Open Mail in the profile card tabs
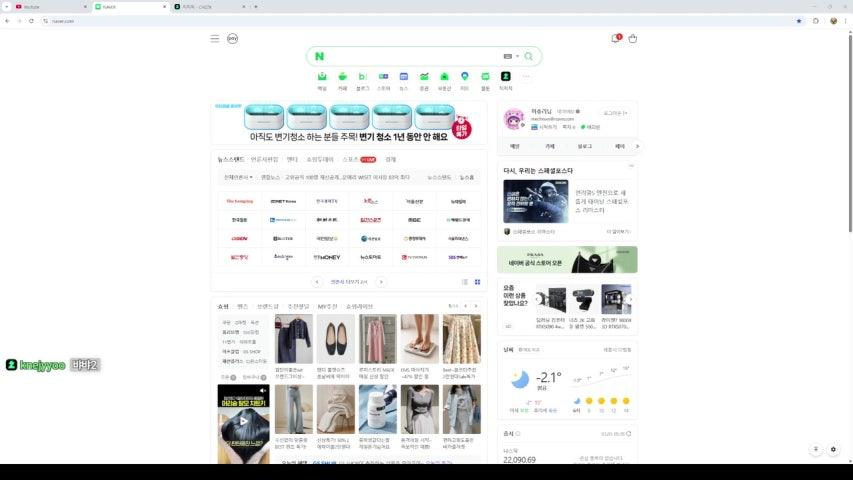The width and height of the screenshot is (853, 480). (515, 146)
